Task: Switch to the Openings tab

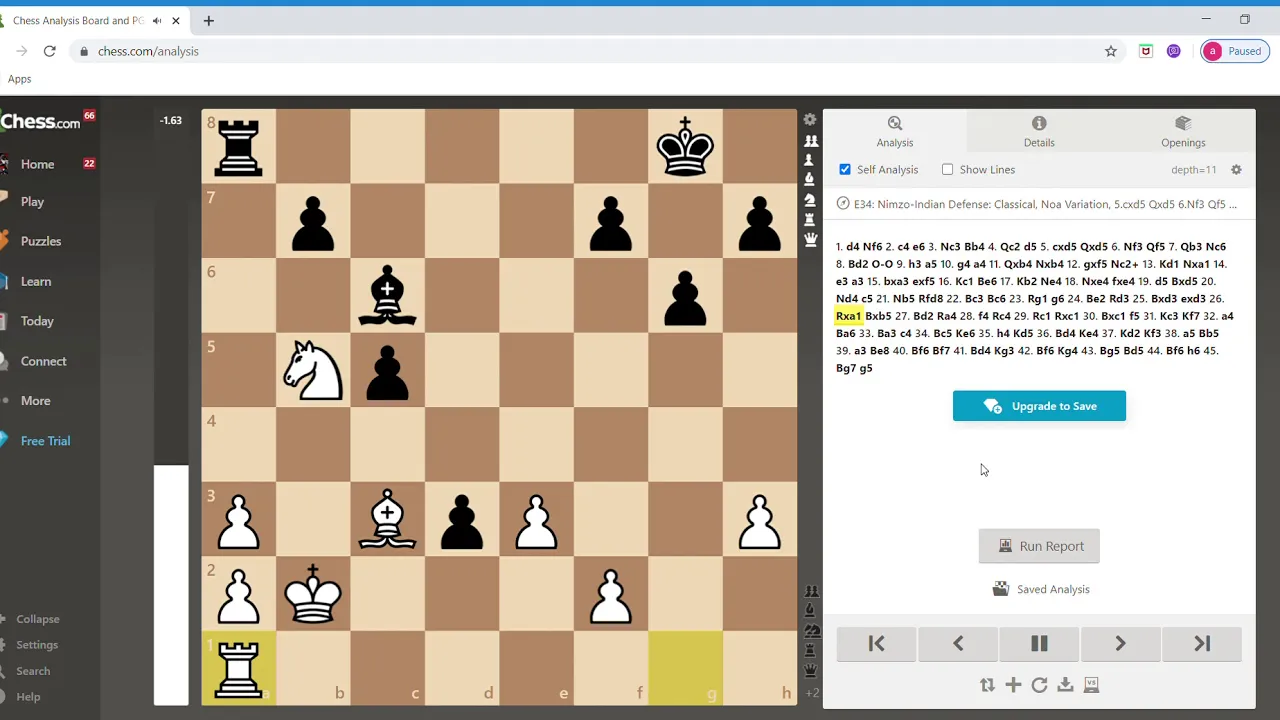Action: point(1183,131)
